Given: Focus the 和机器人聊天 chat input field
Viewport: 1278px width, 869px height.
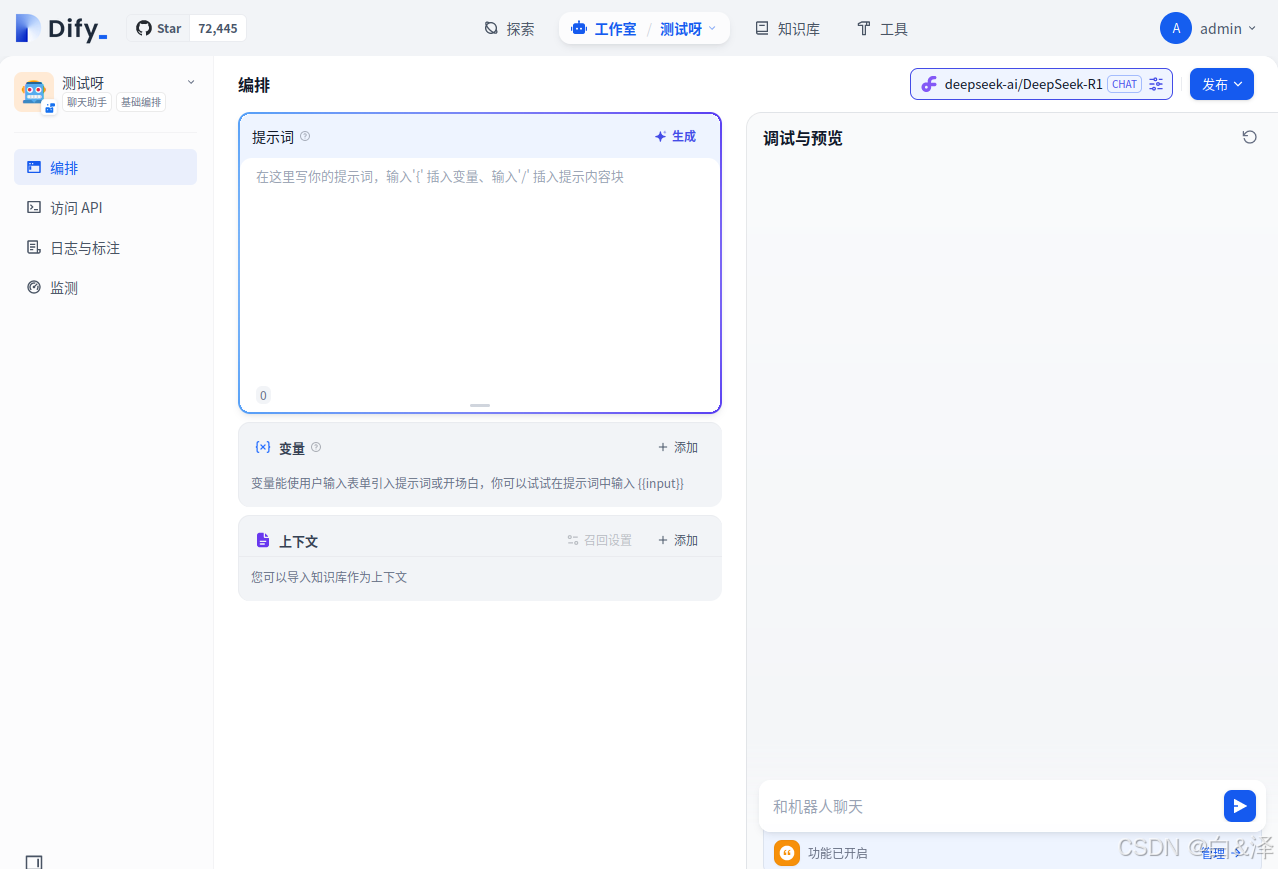Looking at the screenshot, I should click(x=990, y=806).
